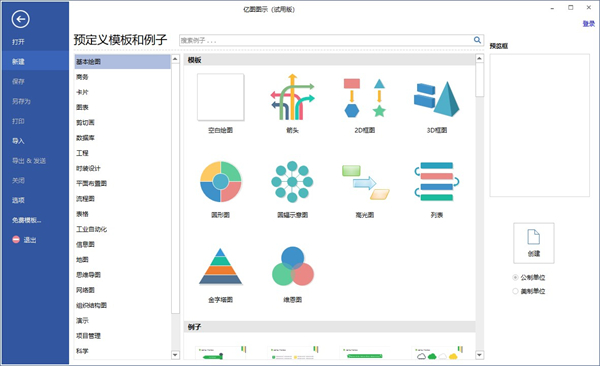Click category list scroll-down arrow

pos(175,355)
